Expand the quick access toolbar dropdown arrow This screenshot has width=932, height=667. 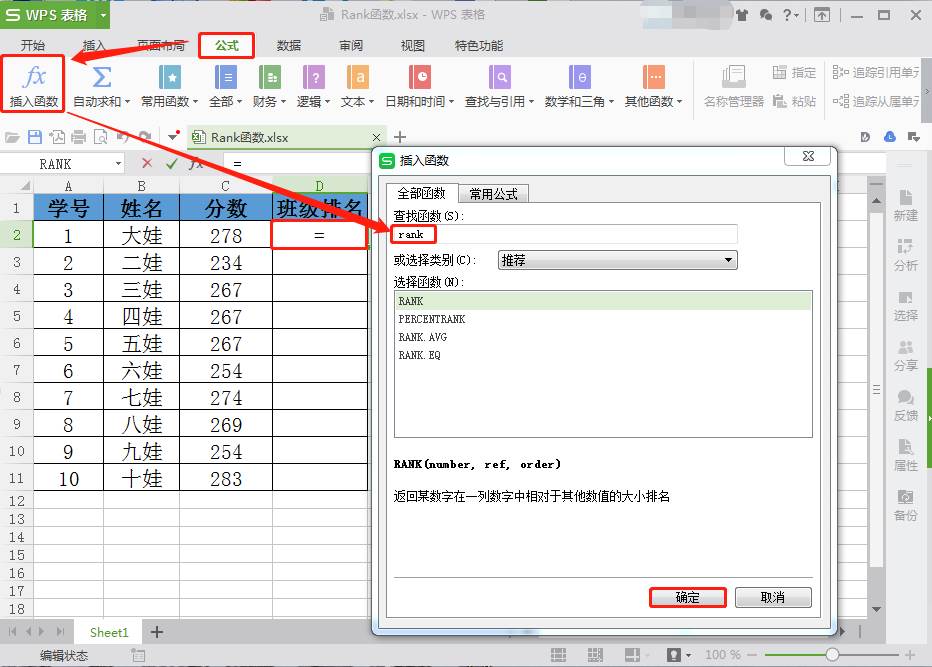(x=172, y=137)
